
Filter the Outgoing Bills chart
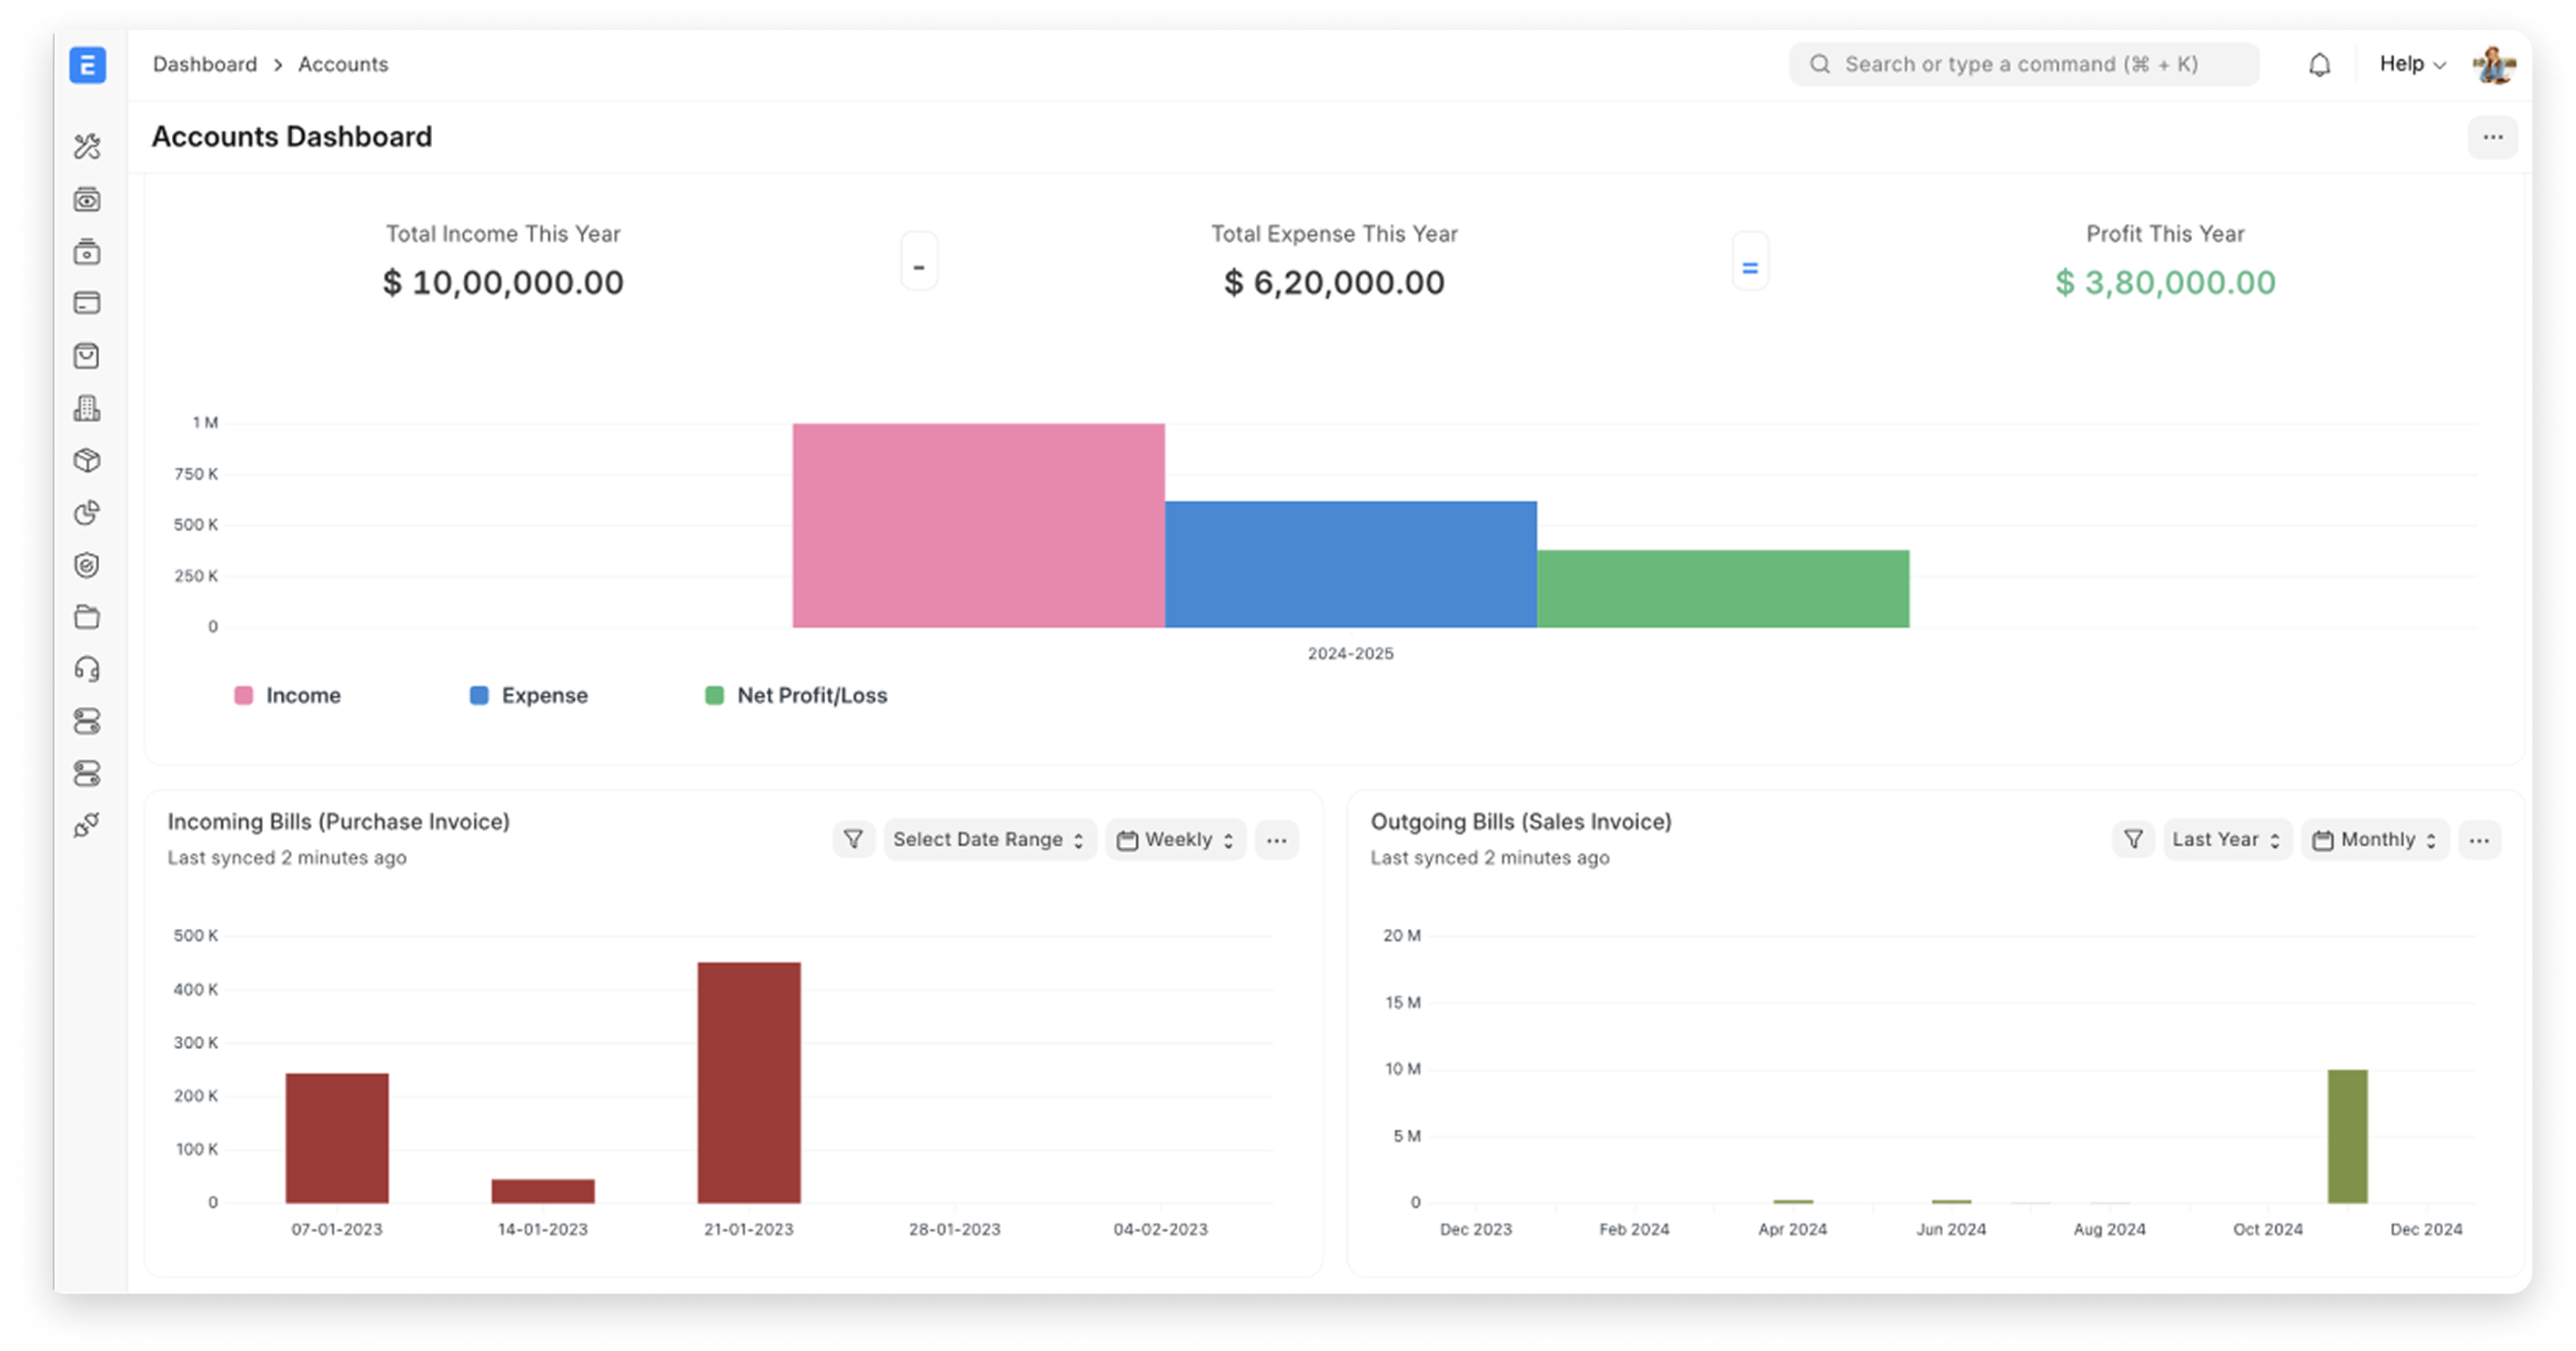(x=2133, y=839)
